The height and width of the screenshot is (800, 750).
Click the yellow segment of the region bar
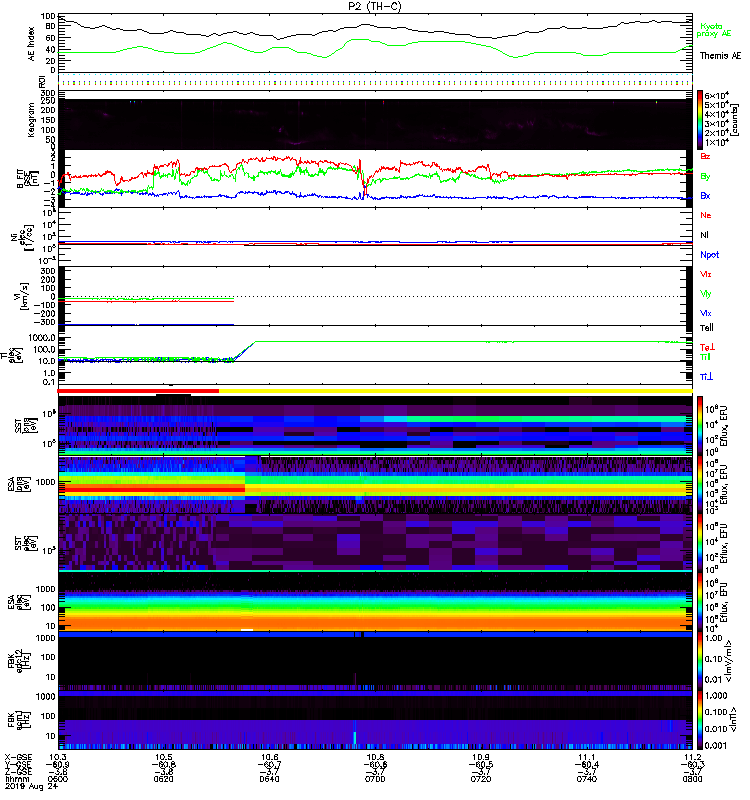456,391
